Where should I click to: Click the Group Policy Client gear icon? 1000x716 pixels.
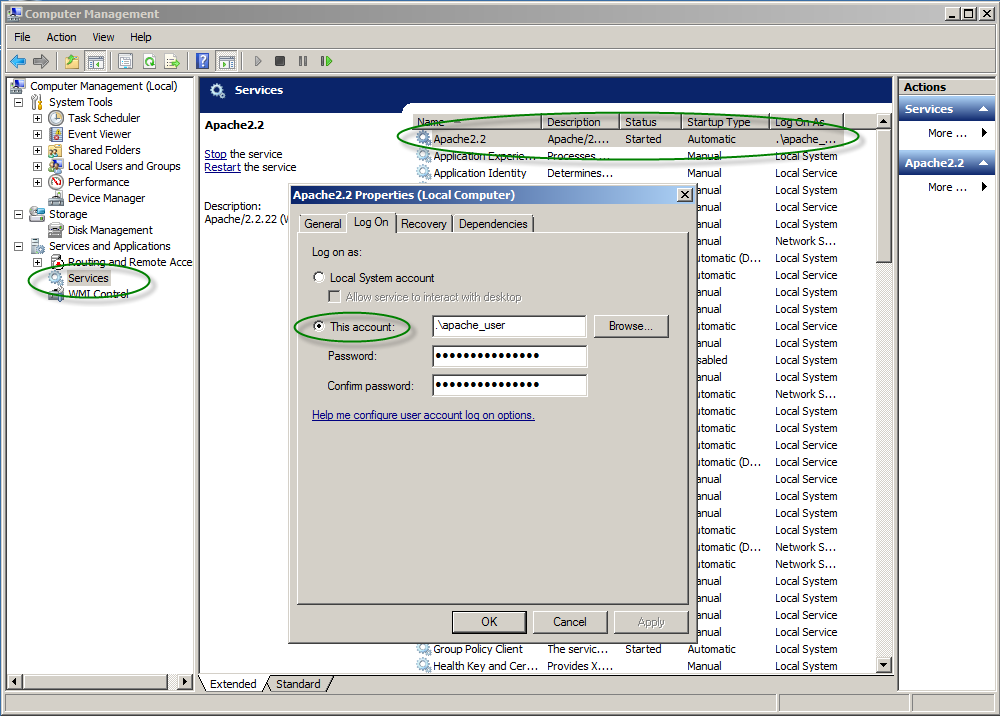[x=423, y=648]
